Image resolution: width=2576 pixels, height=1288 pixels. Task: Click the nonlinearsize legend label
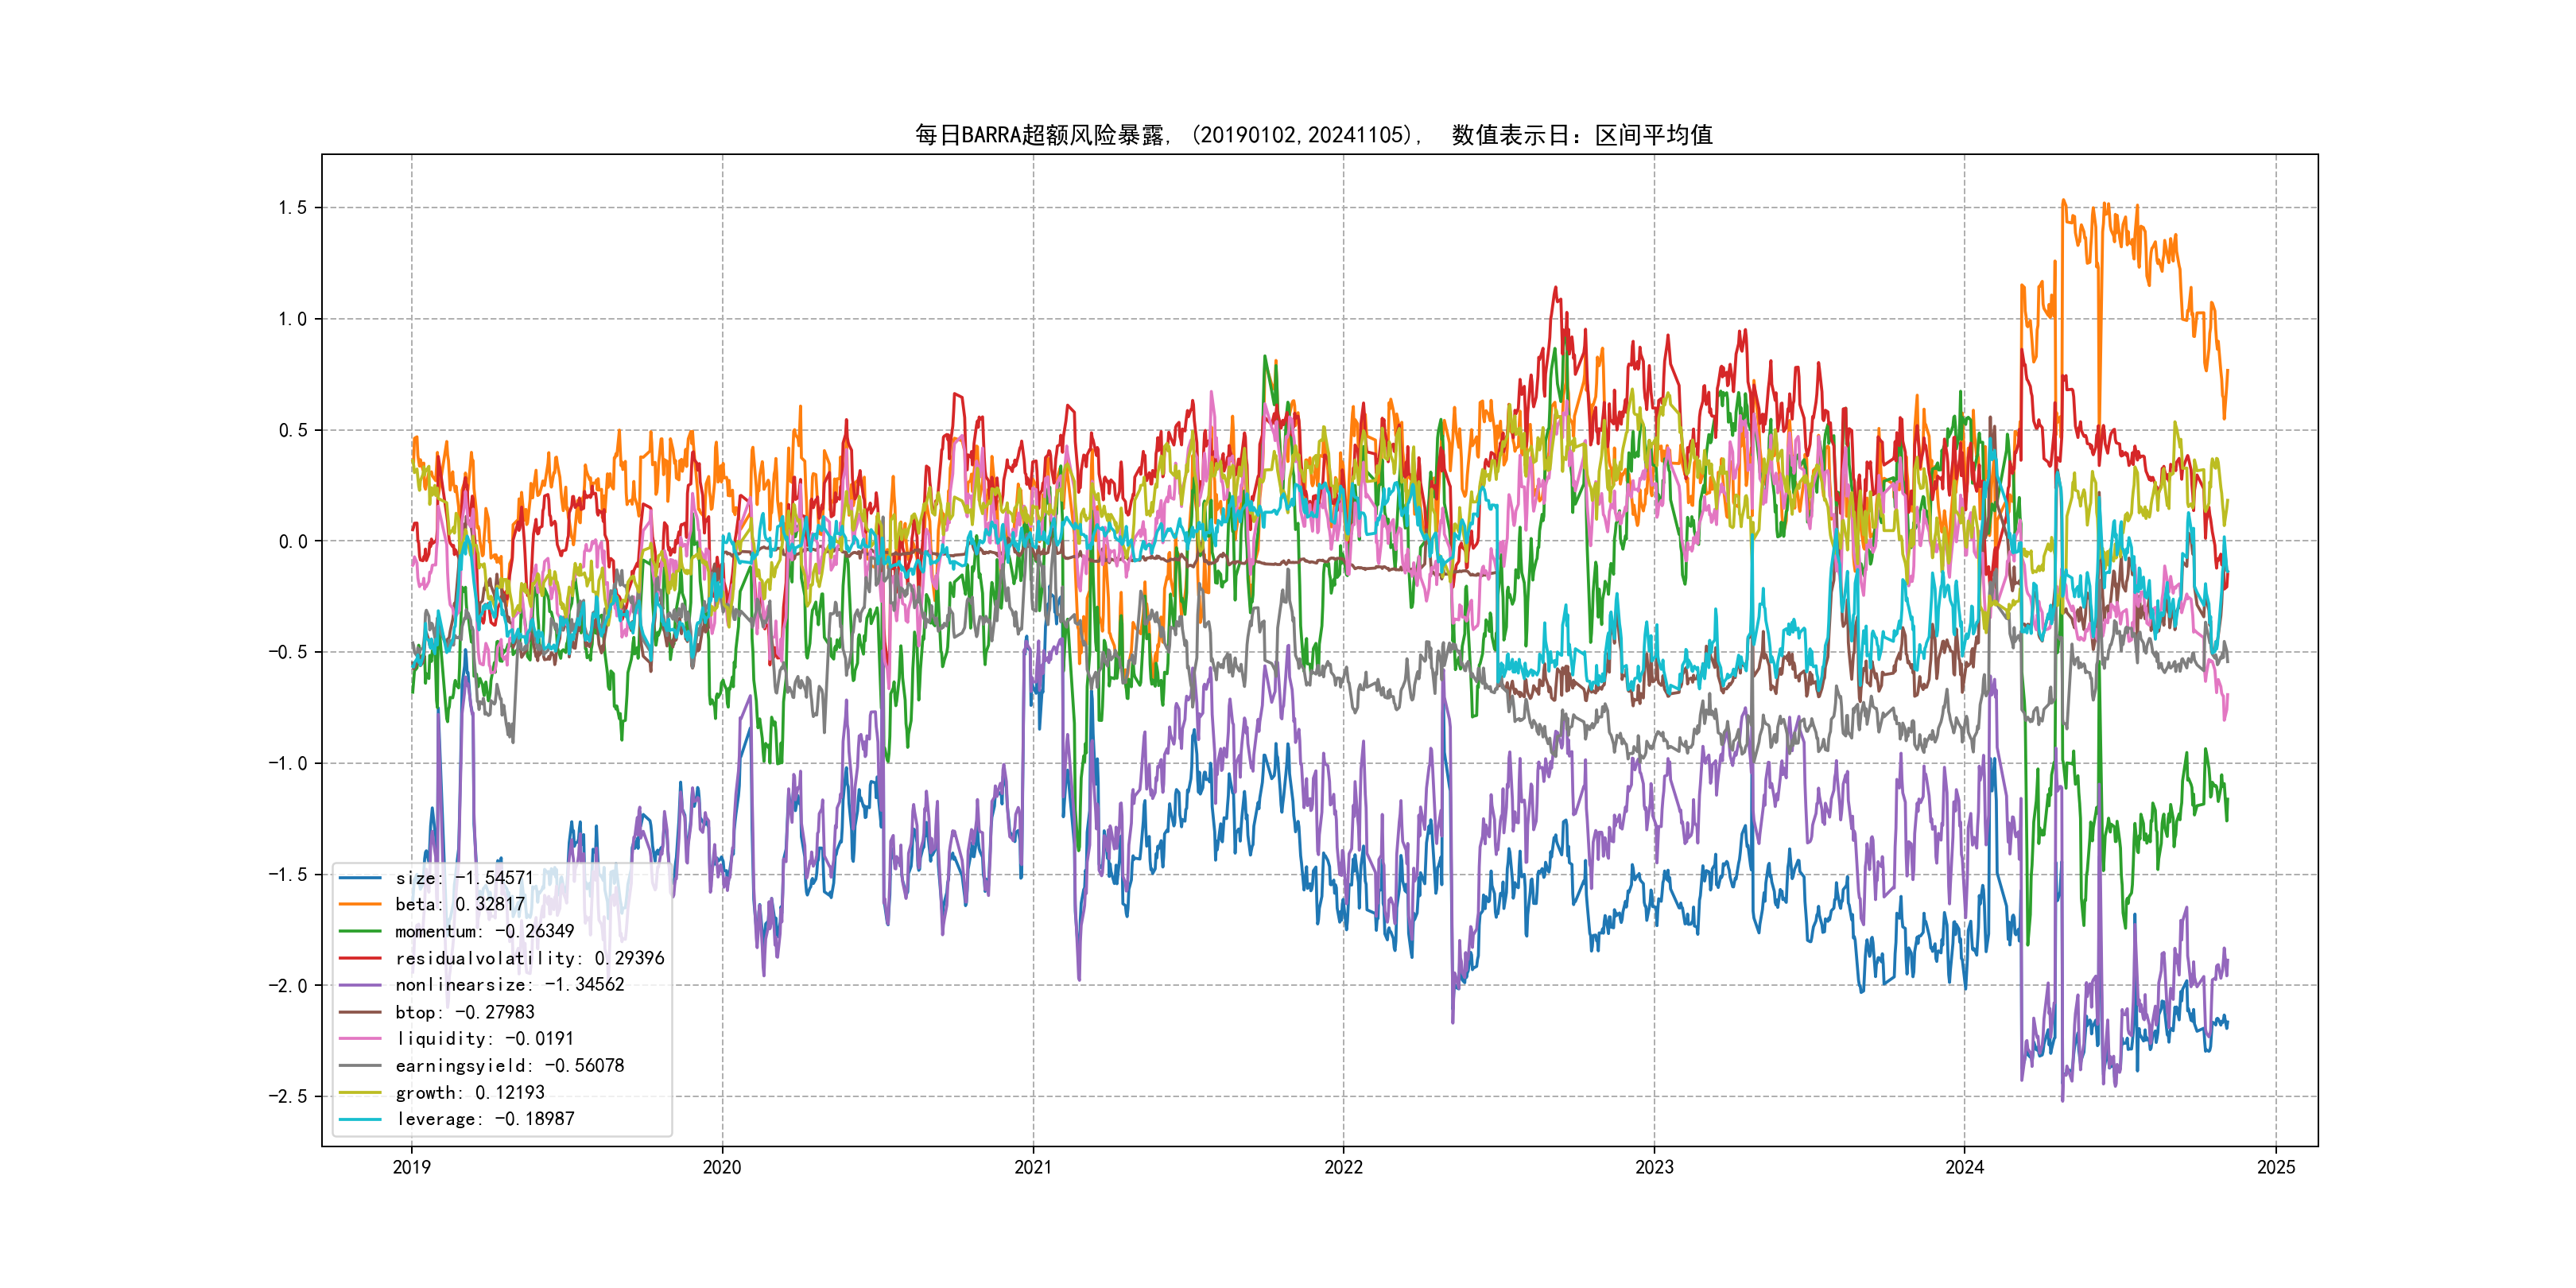pos(509,985)
